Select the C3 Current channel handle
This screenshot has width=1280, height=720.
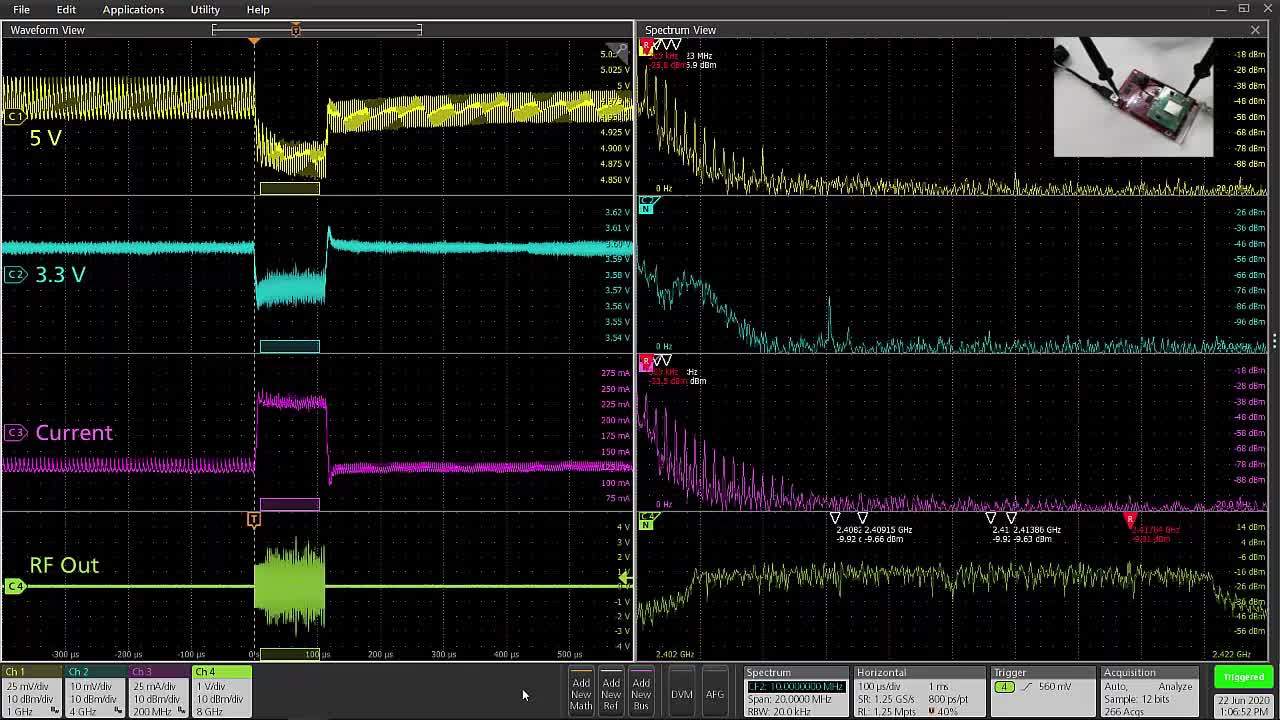[14, 433]
